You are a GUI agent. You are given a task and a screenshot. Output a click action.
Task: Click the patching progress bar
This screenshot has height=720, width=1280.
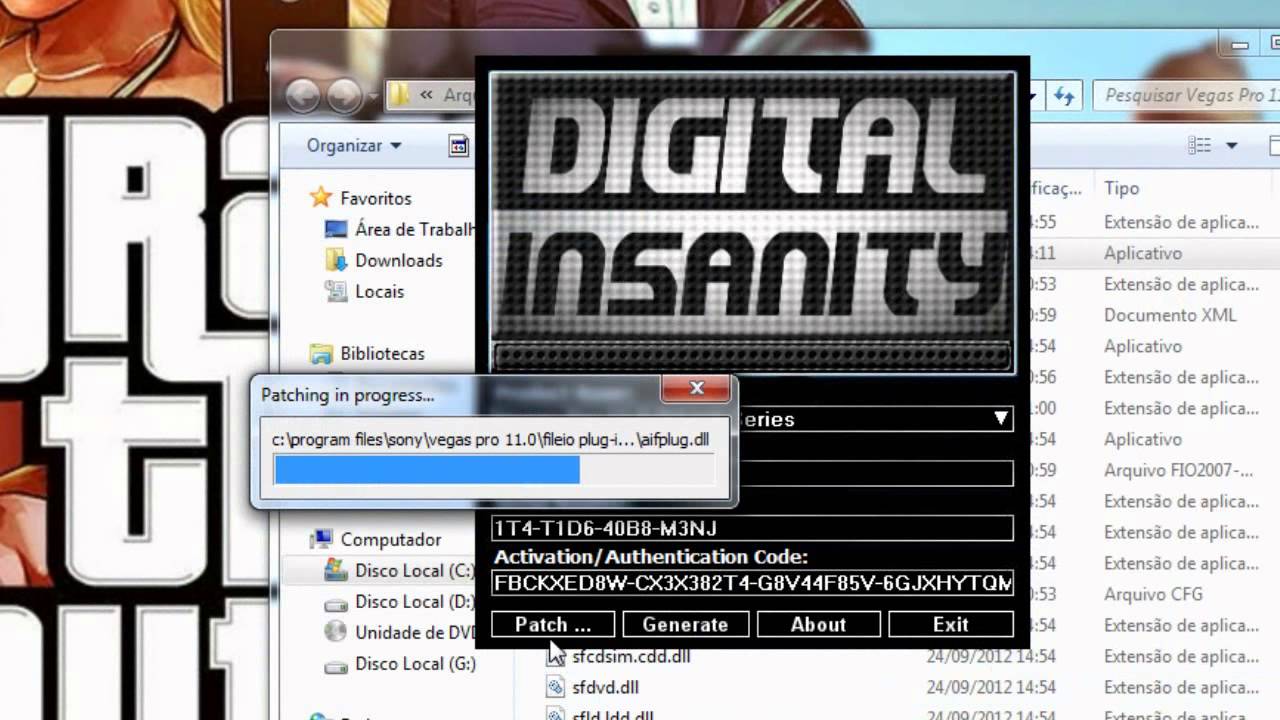pos(495,470)
